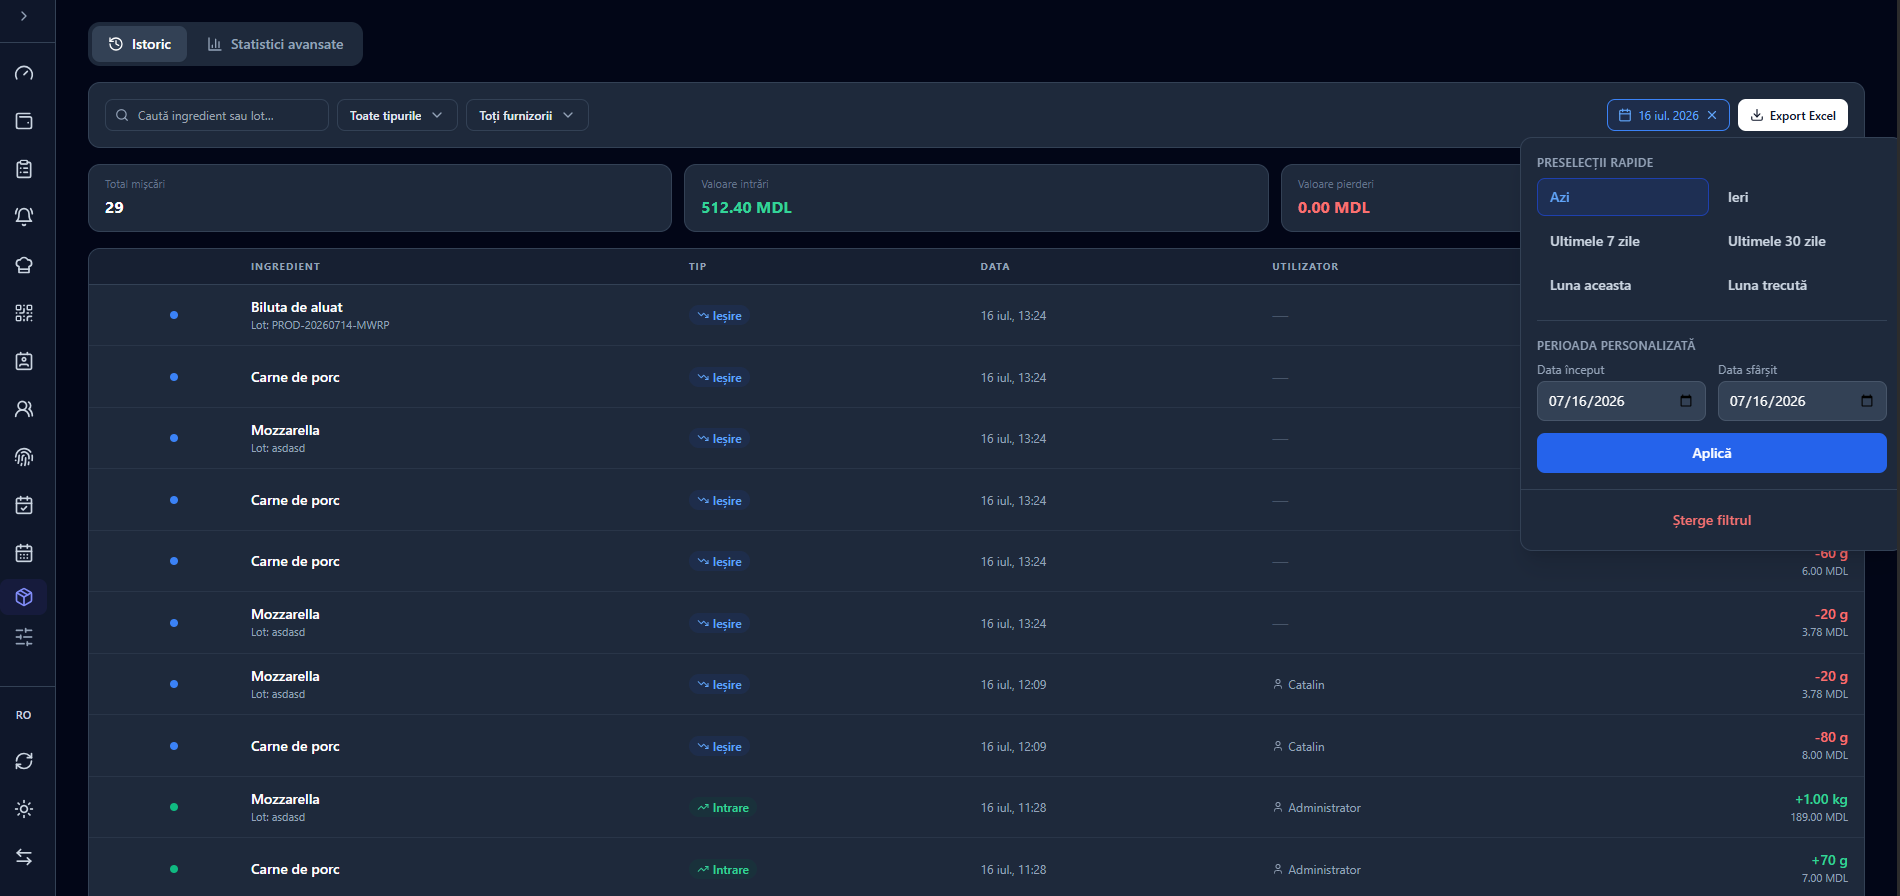Image resolution: width=1900 pixels, height=896 pixels.
Task: Click the Export Excel button
Action: click(1793, 115)
